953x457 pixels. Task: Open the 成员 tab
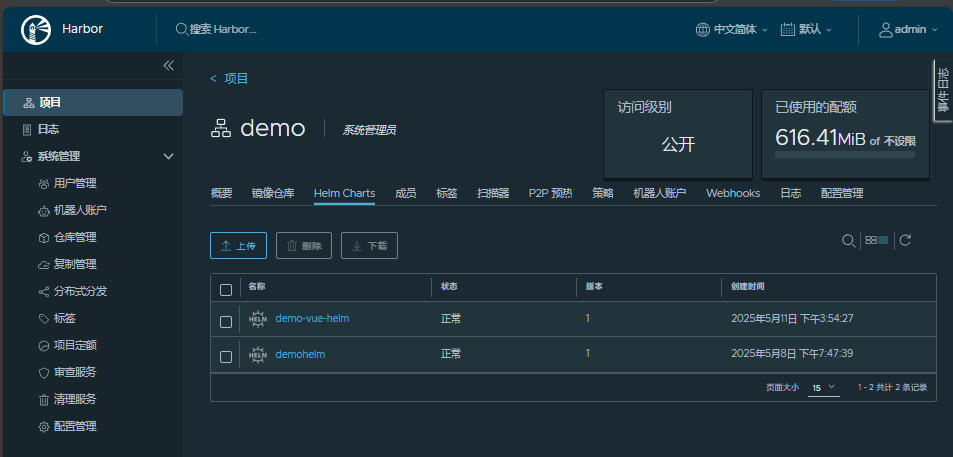click(x=405, y=193)
